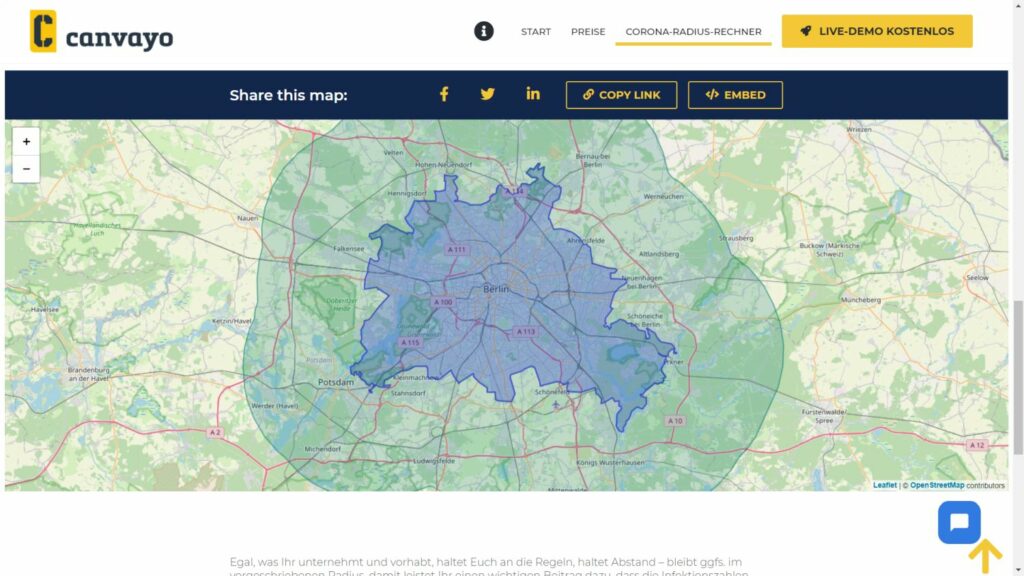Open the info circle icon
This screenshot has height=576, width=1024.
484,31
